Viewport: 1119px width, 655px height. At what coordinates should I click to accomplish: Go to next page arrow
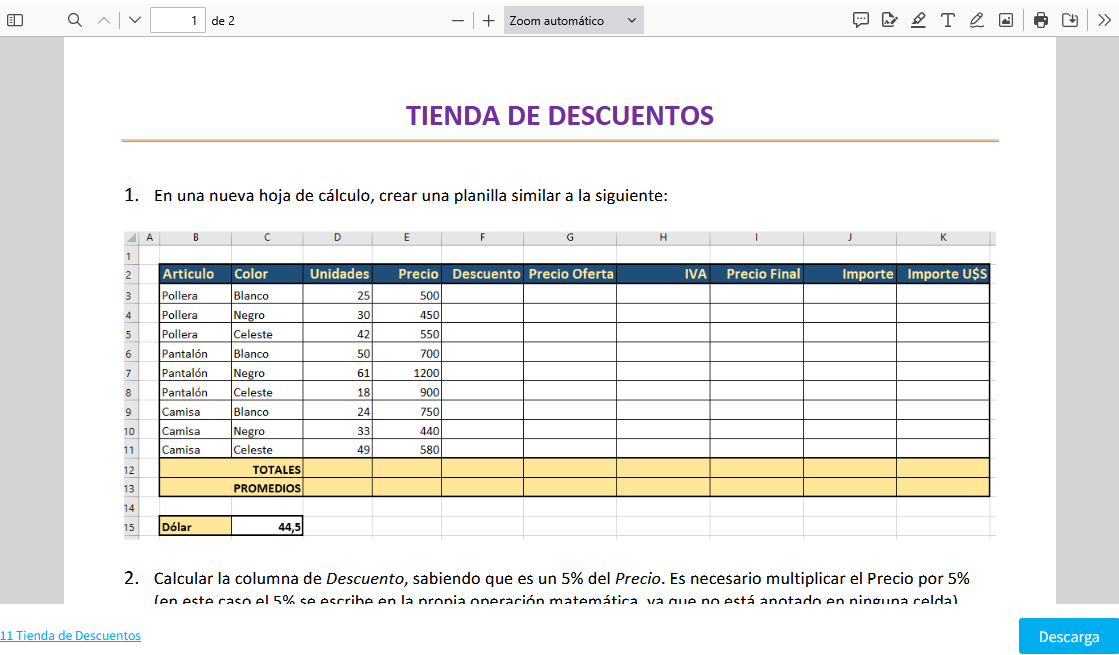pos(135,20)
